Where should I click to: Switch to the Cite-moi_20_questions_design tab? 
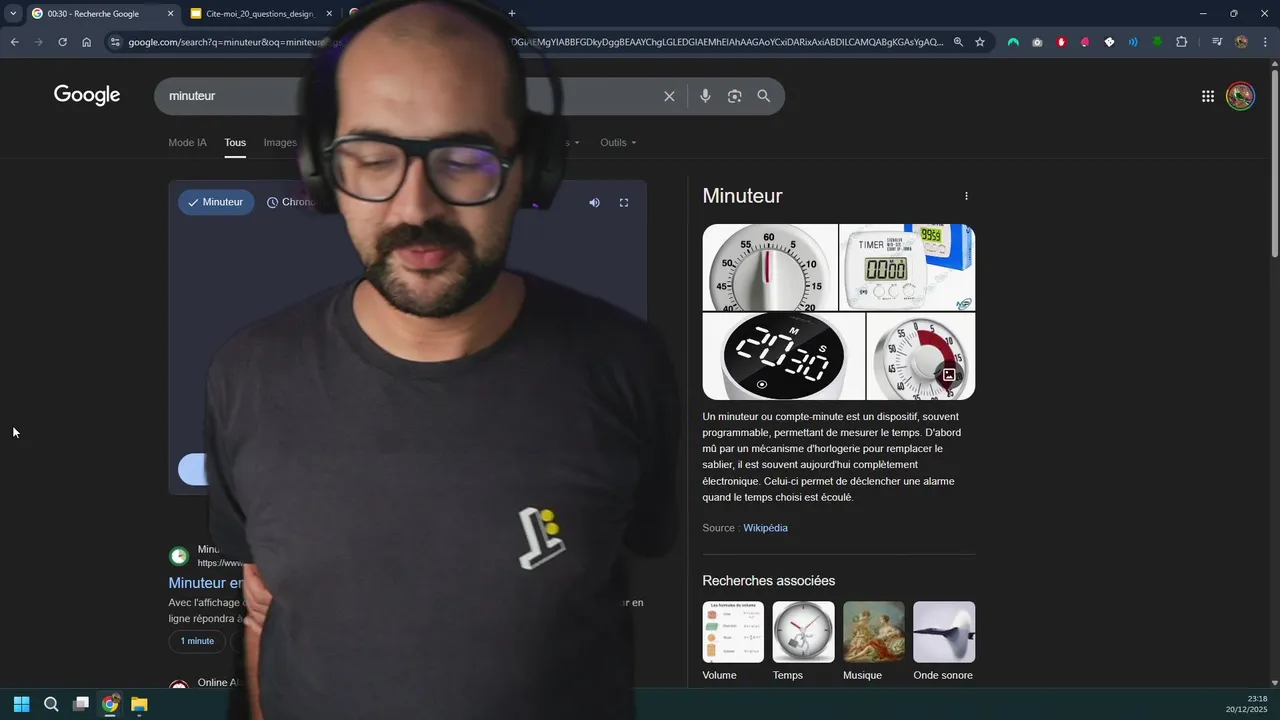point(258,14)
